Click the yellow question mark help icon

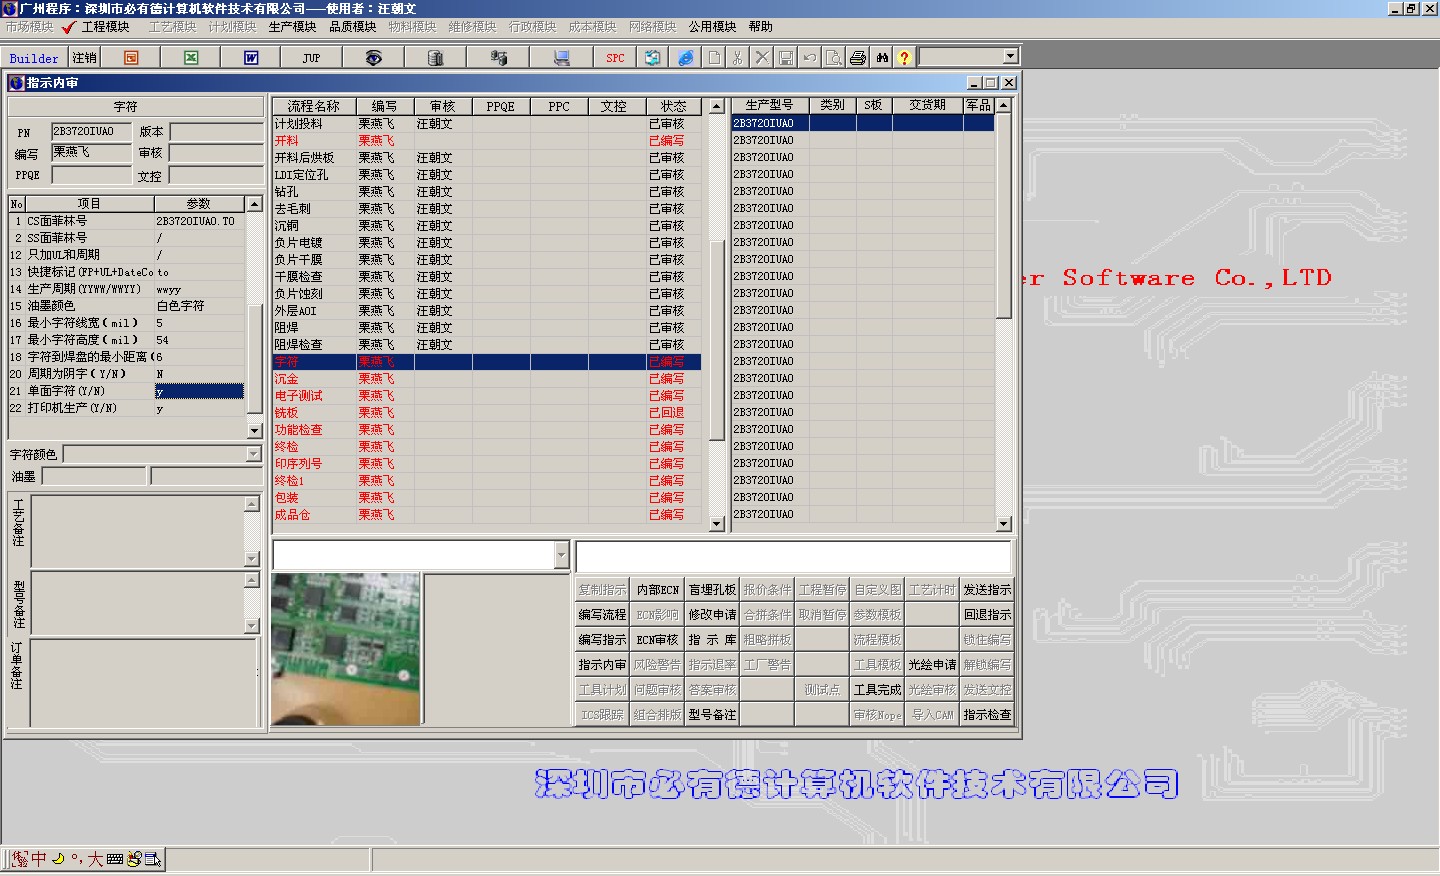coord(904,58)
